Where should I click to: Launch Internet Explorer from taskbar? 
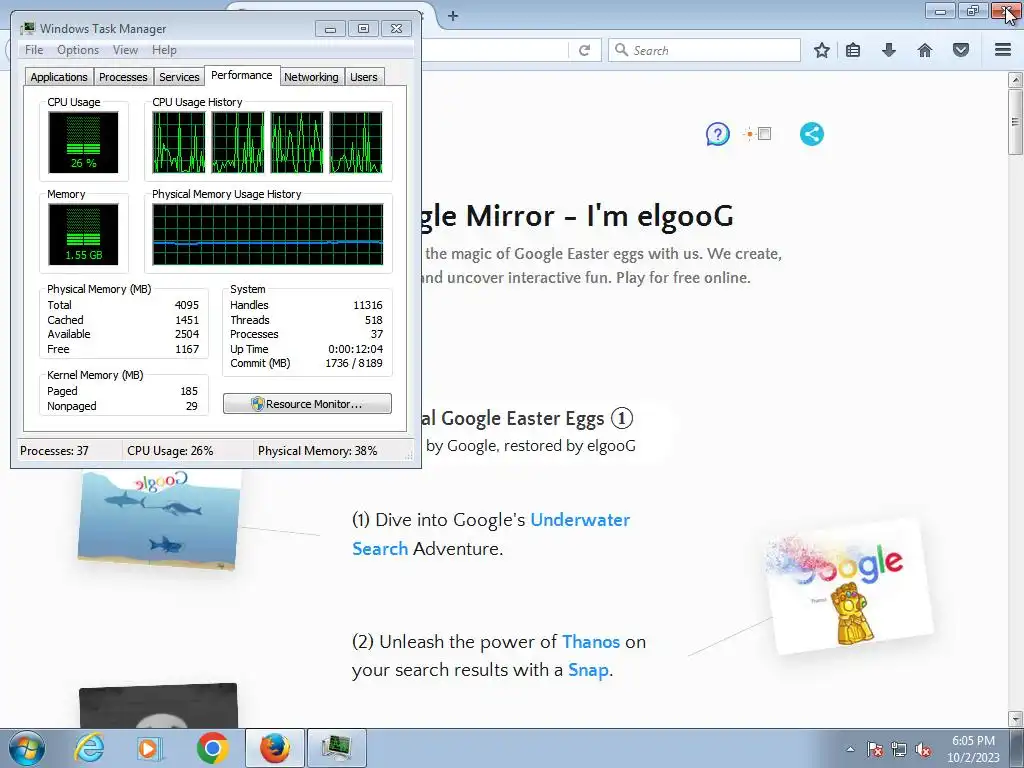89,748
